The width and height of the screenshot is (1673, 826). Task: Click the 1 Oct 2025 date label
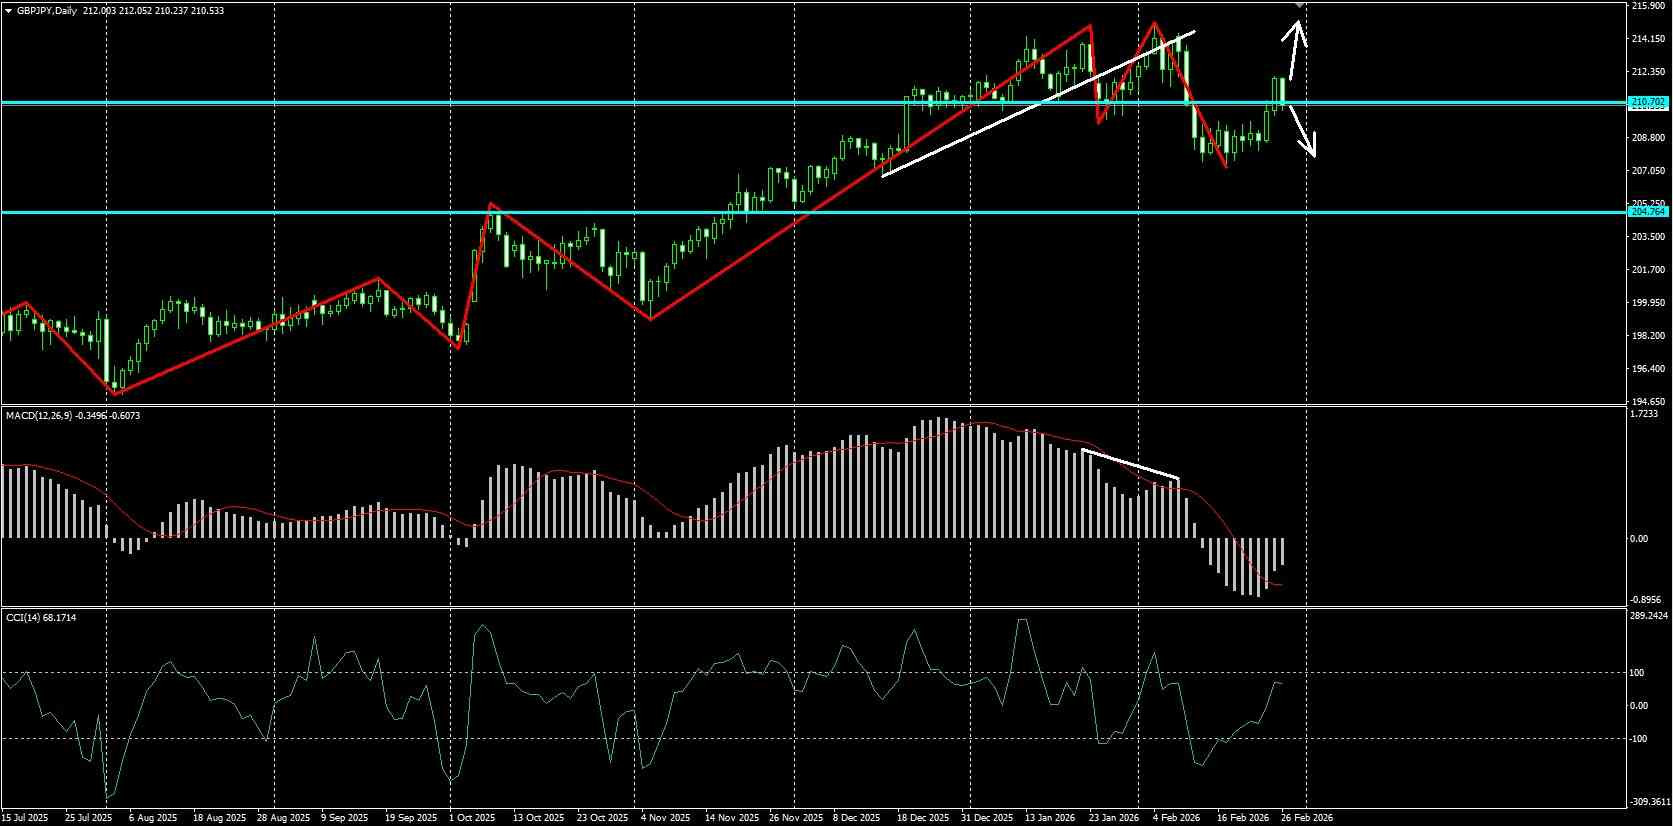click(x=473, y=818)
